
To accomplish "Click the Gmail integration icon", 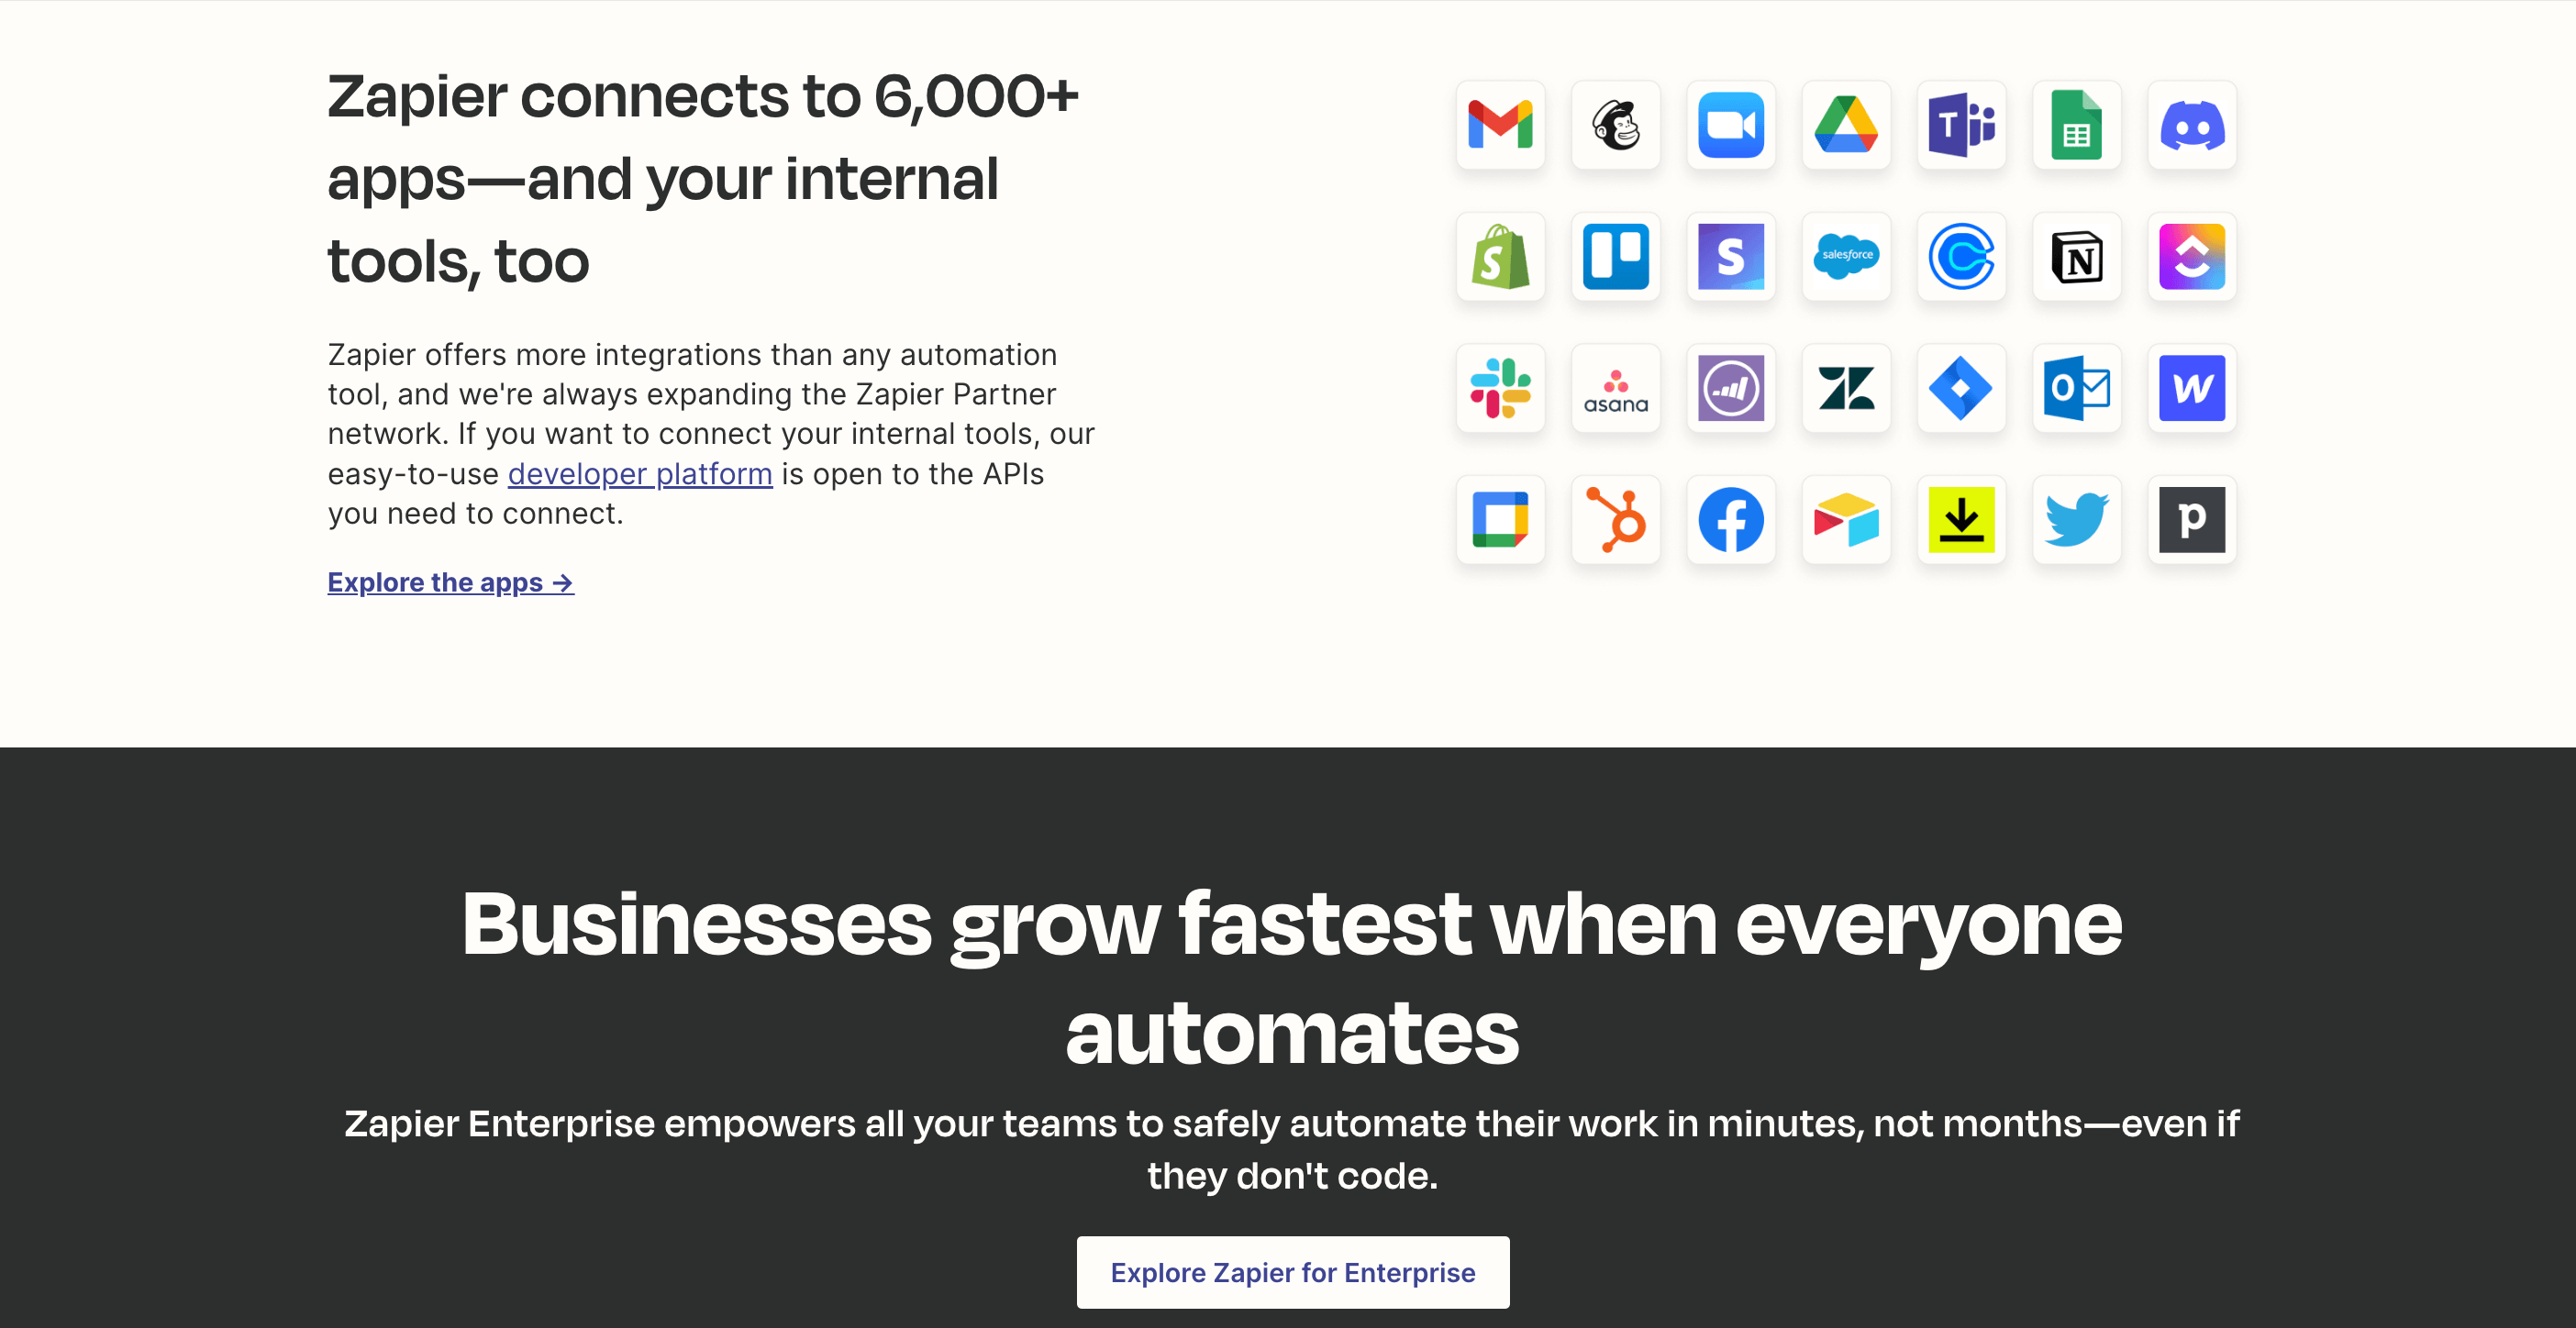I will [x=1499, y=124].
